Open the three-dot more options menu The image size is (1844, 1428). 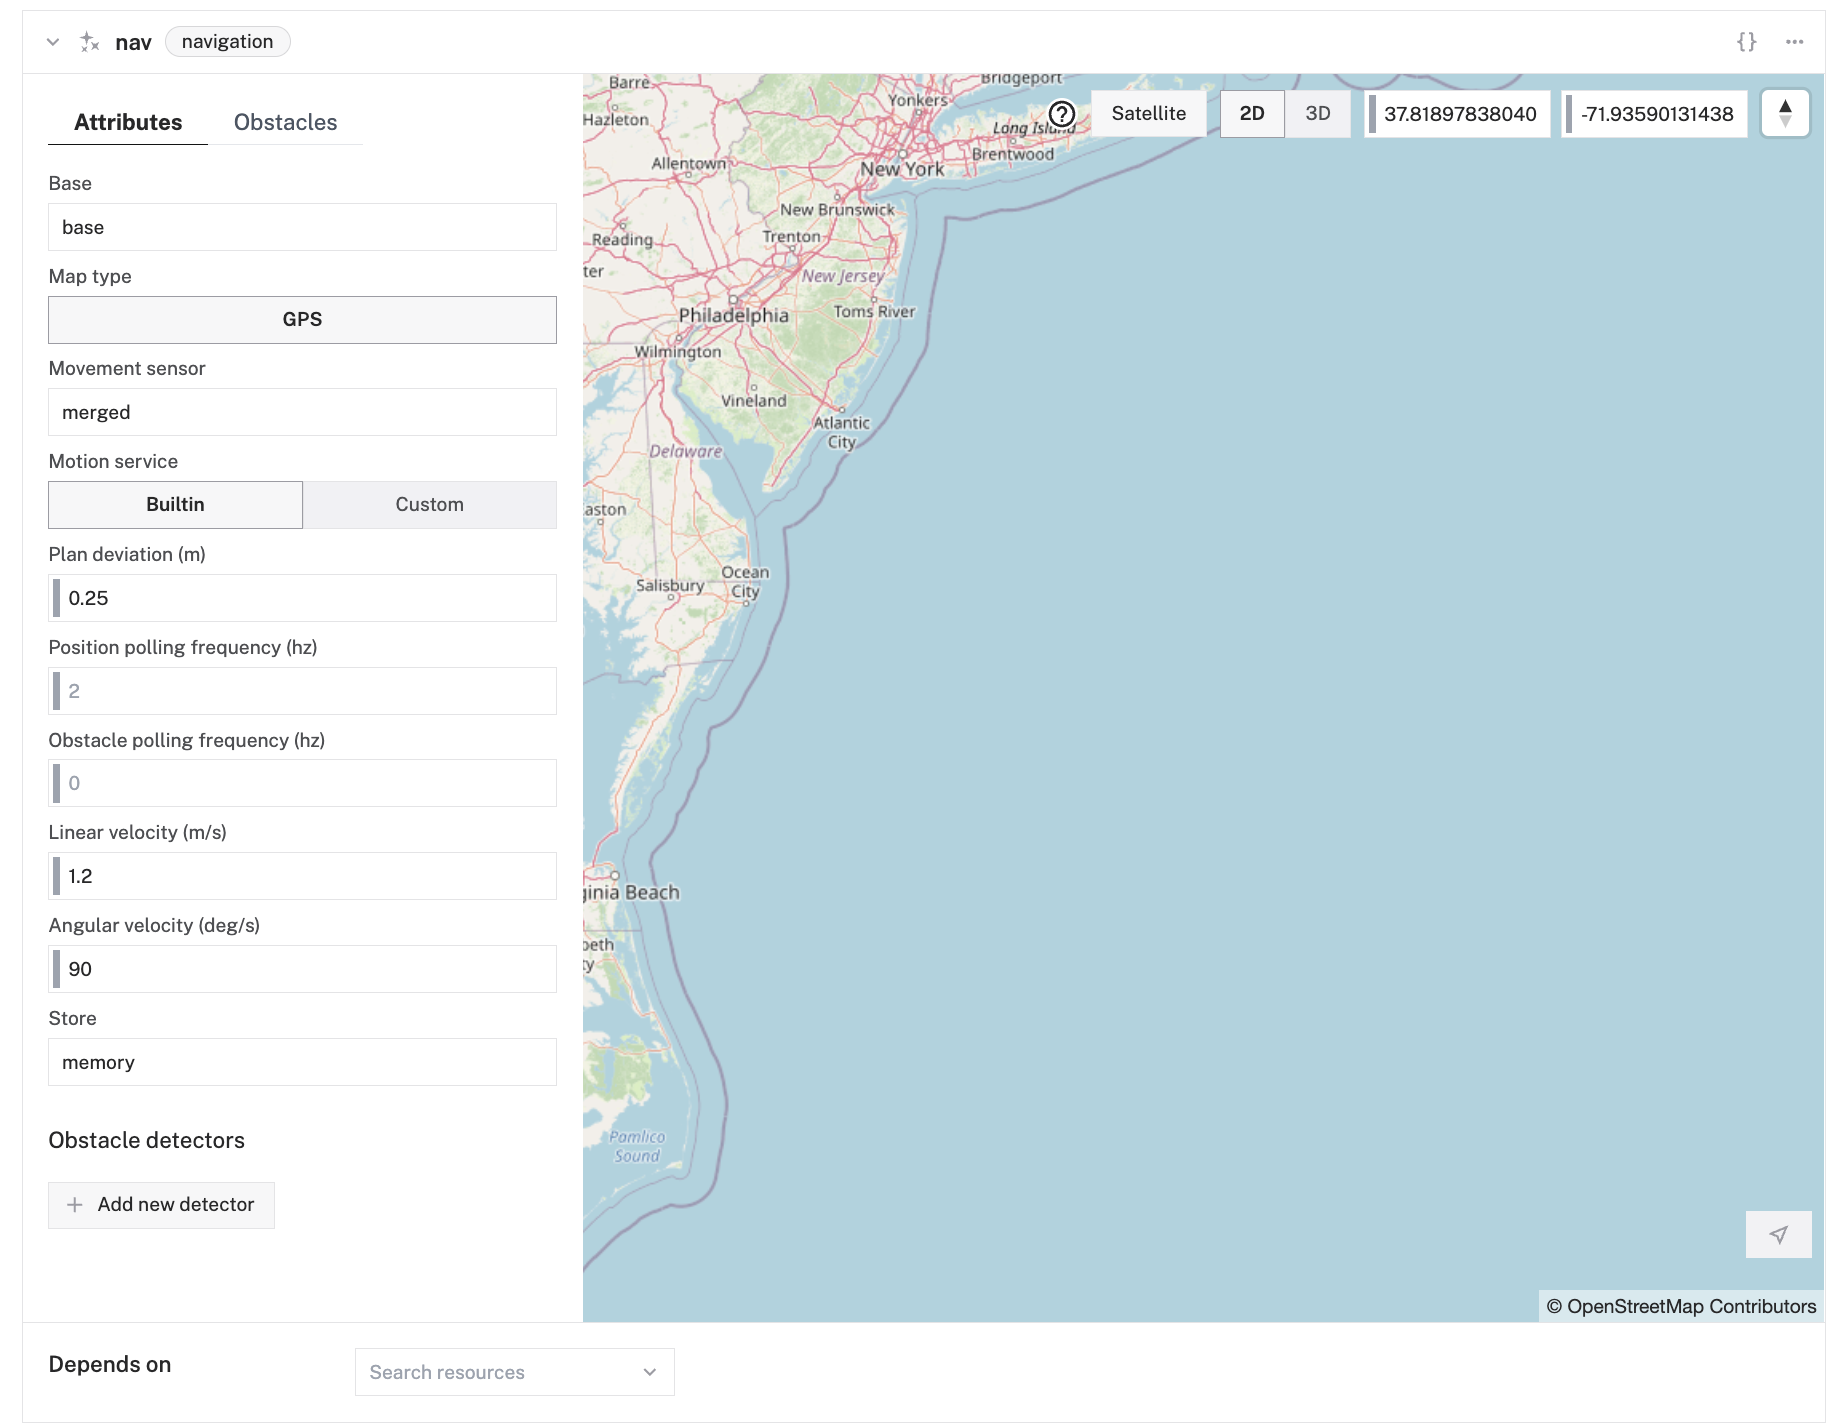[x=1794, y=42]
